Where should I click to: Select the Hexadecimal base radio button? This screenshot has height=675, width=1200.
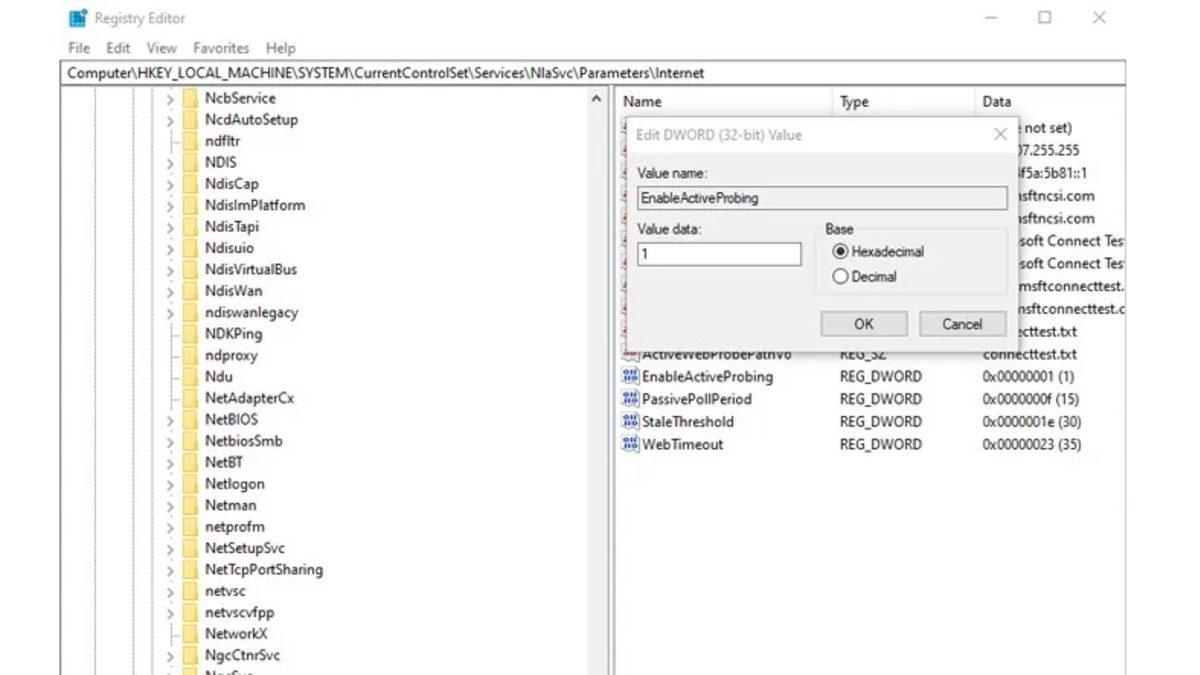[839, 251]
